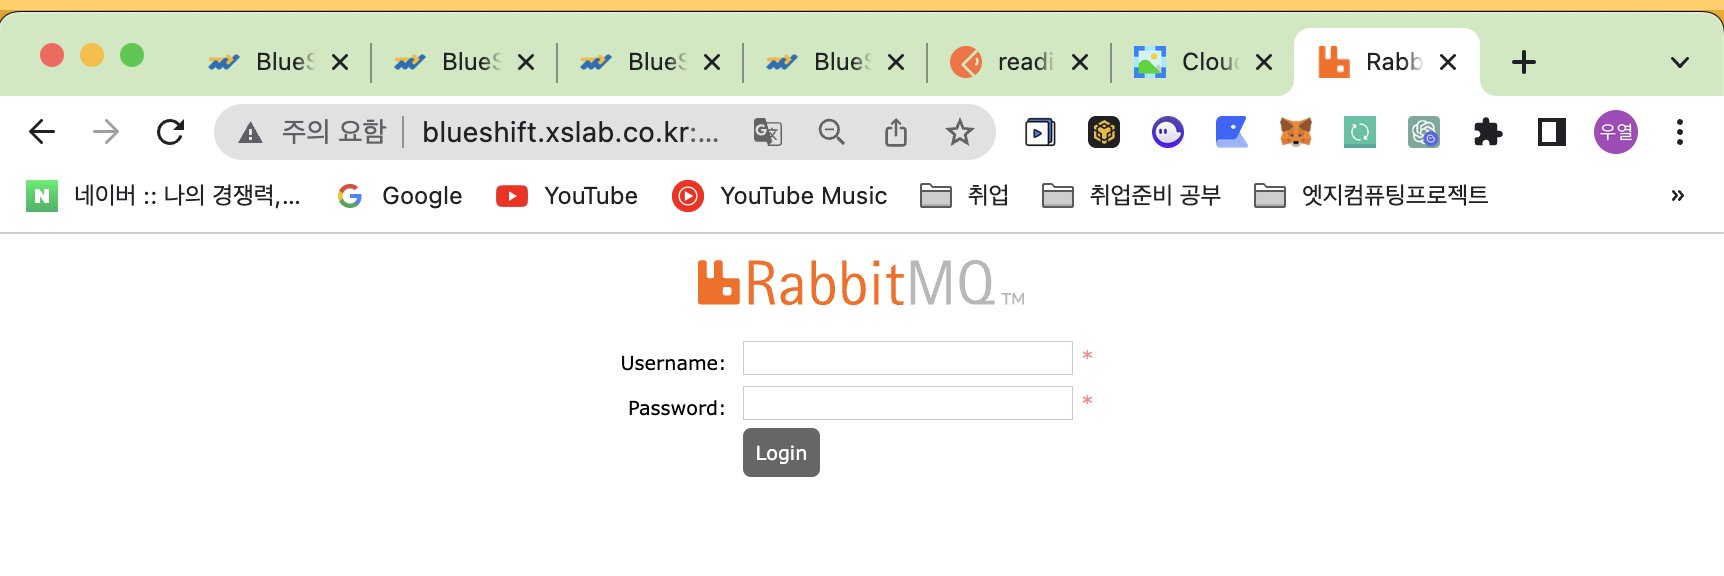Screen dimensions: 1724x576
Task: Open the MetaMask fox extension
Action: tap(1295, 132)
